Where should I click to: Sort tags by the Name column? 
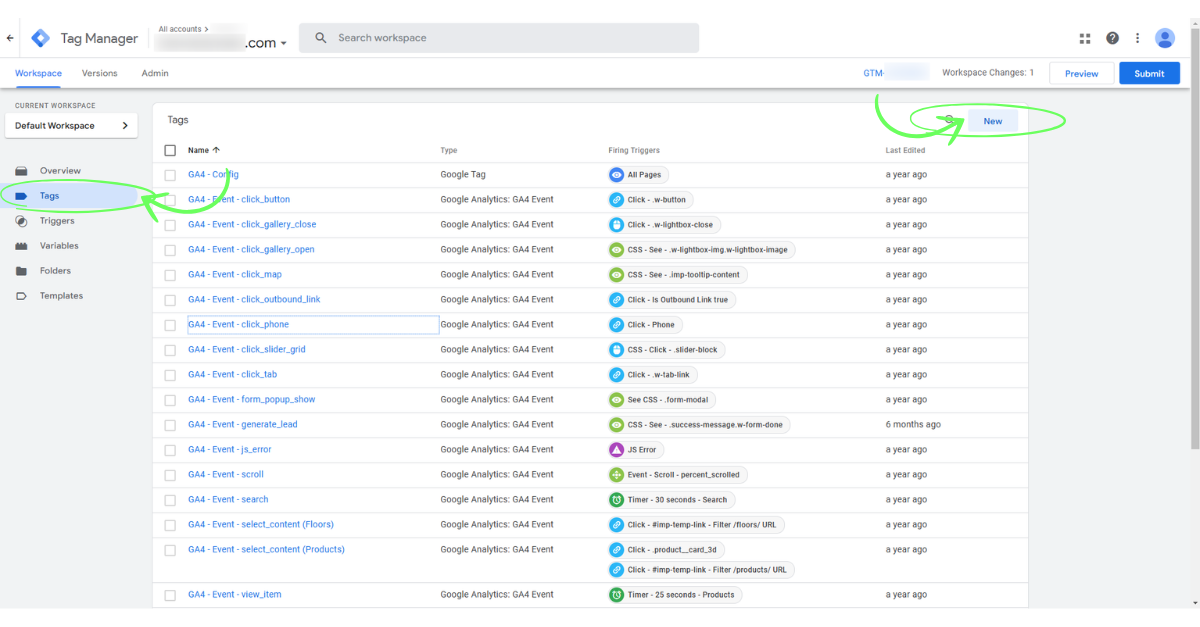(x=204, y=150)
